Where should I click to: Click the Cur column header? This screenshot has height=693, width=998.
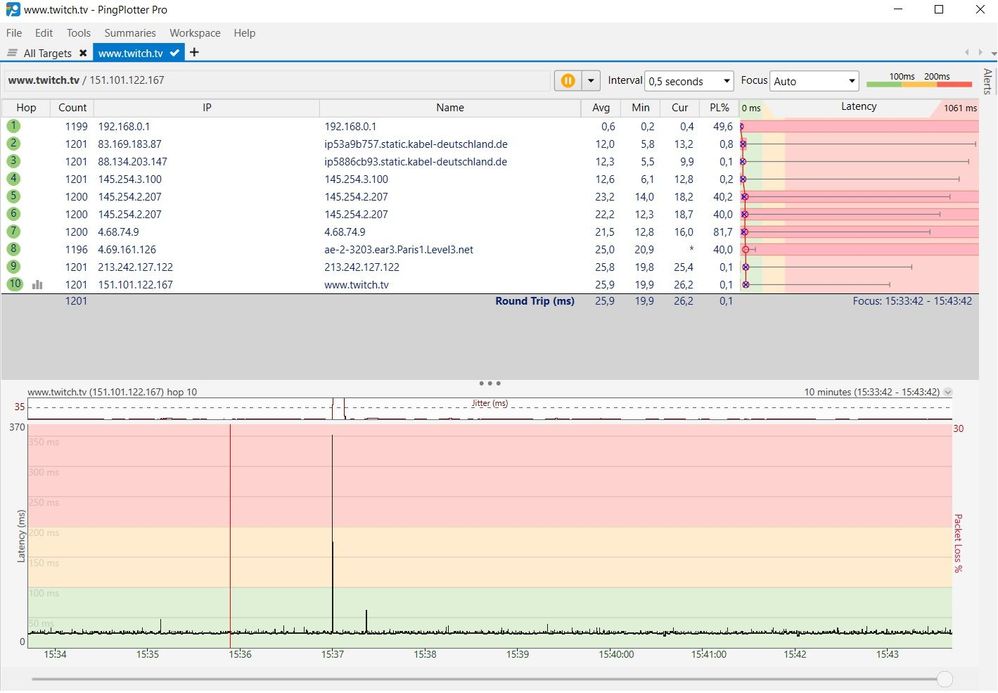point(680,108)
